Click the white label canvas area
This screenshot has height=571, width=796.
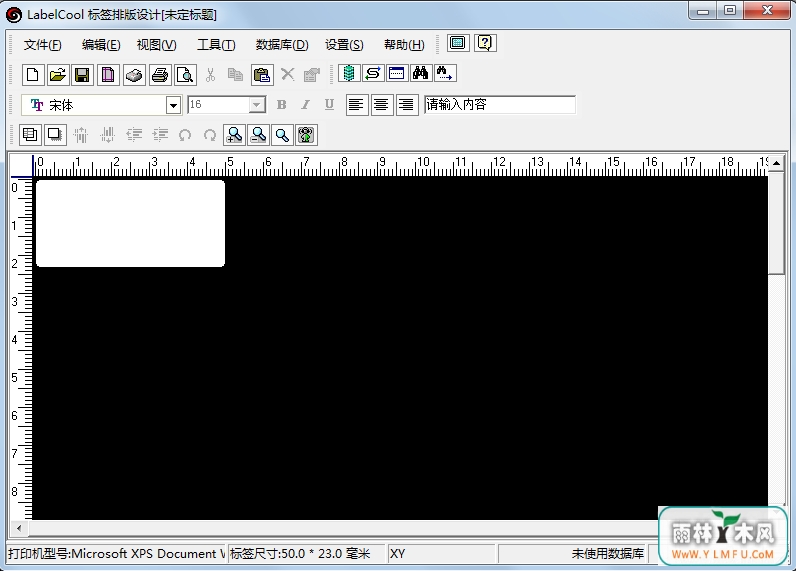pos(130,223)
